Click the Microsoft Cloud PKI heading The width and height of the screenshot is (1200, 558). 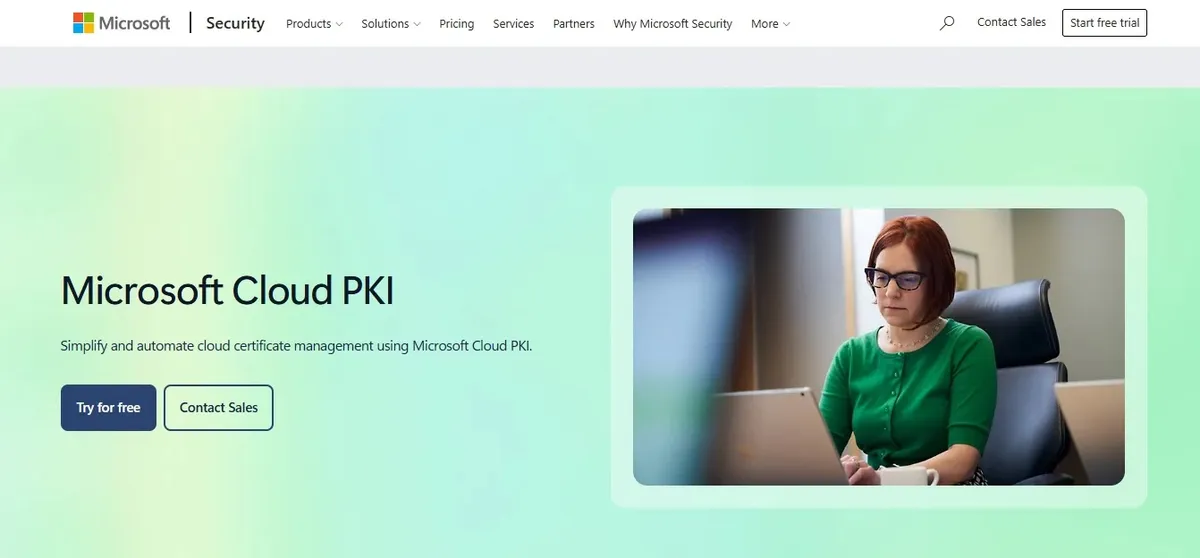coord(228,290)
